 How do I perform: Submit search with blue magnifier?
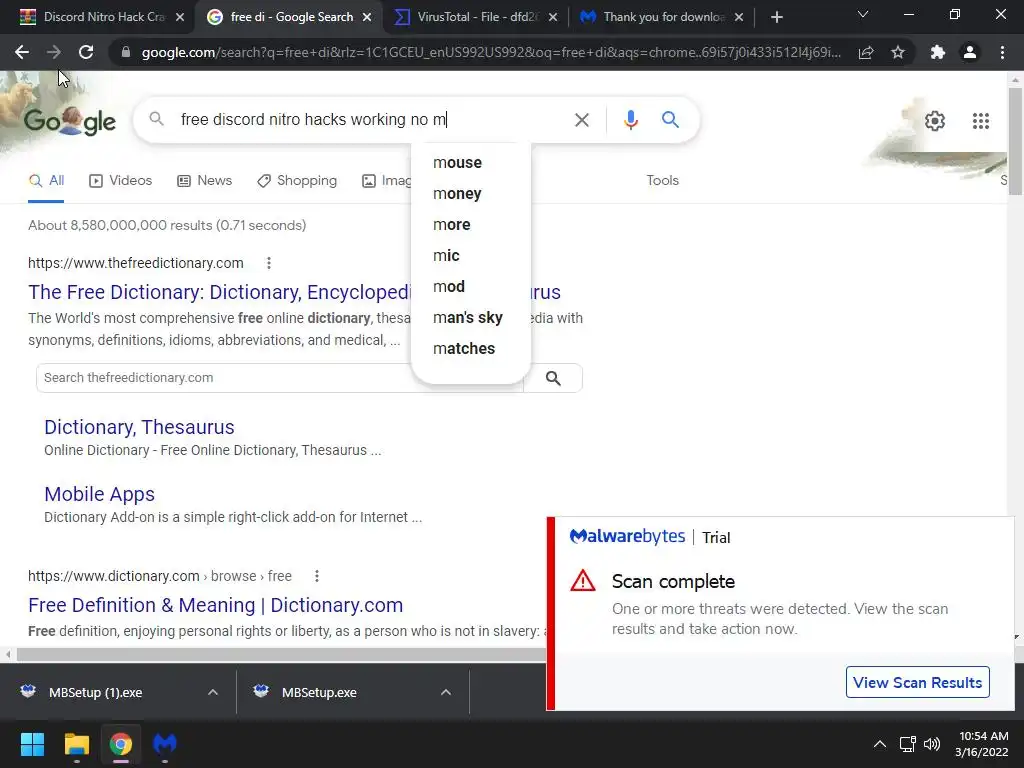[x=670, y=120]
